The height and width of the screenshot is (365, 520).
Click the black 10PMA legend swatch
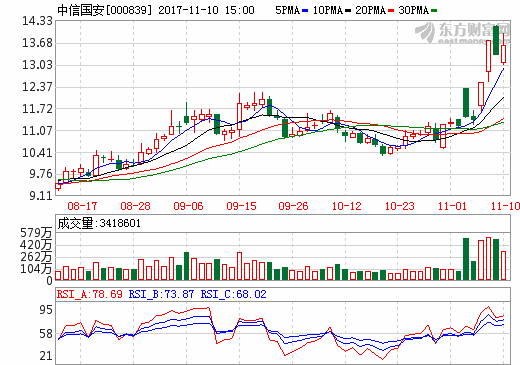(348, 11)
